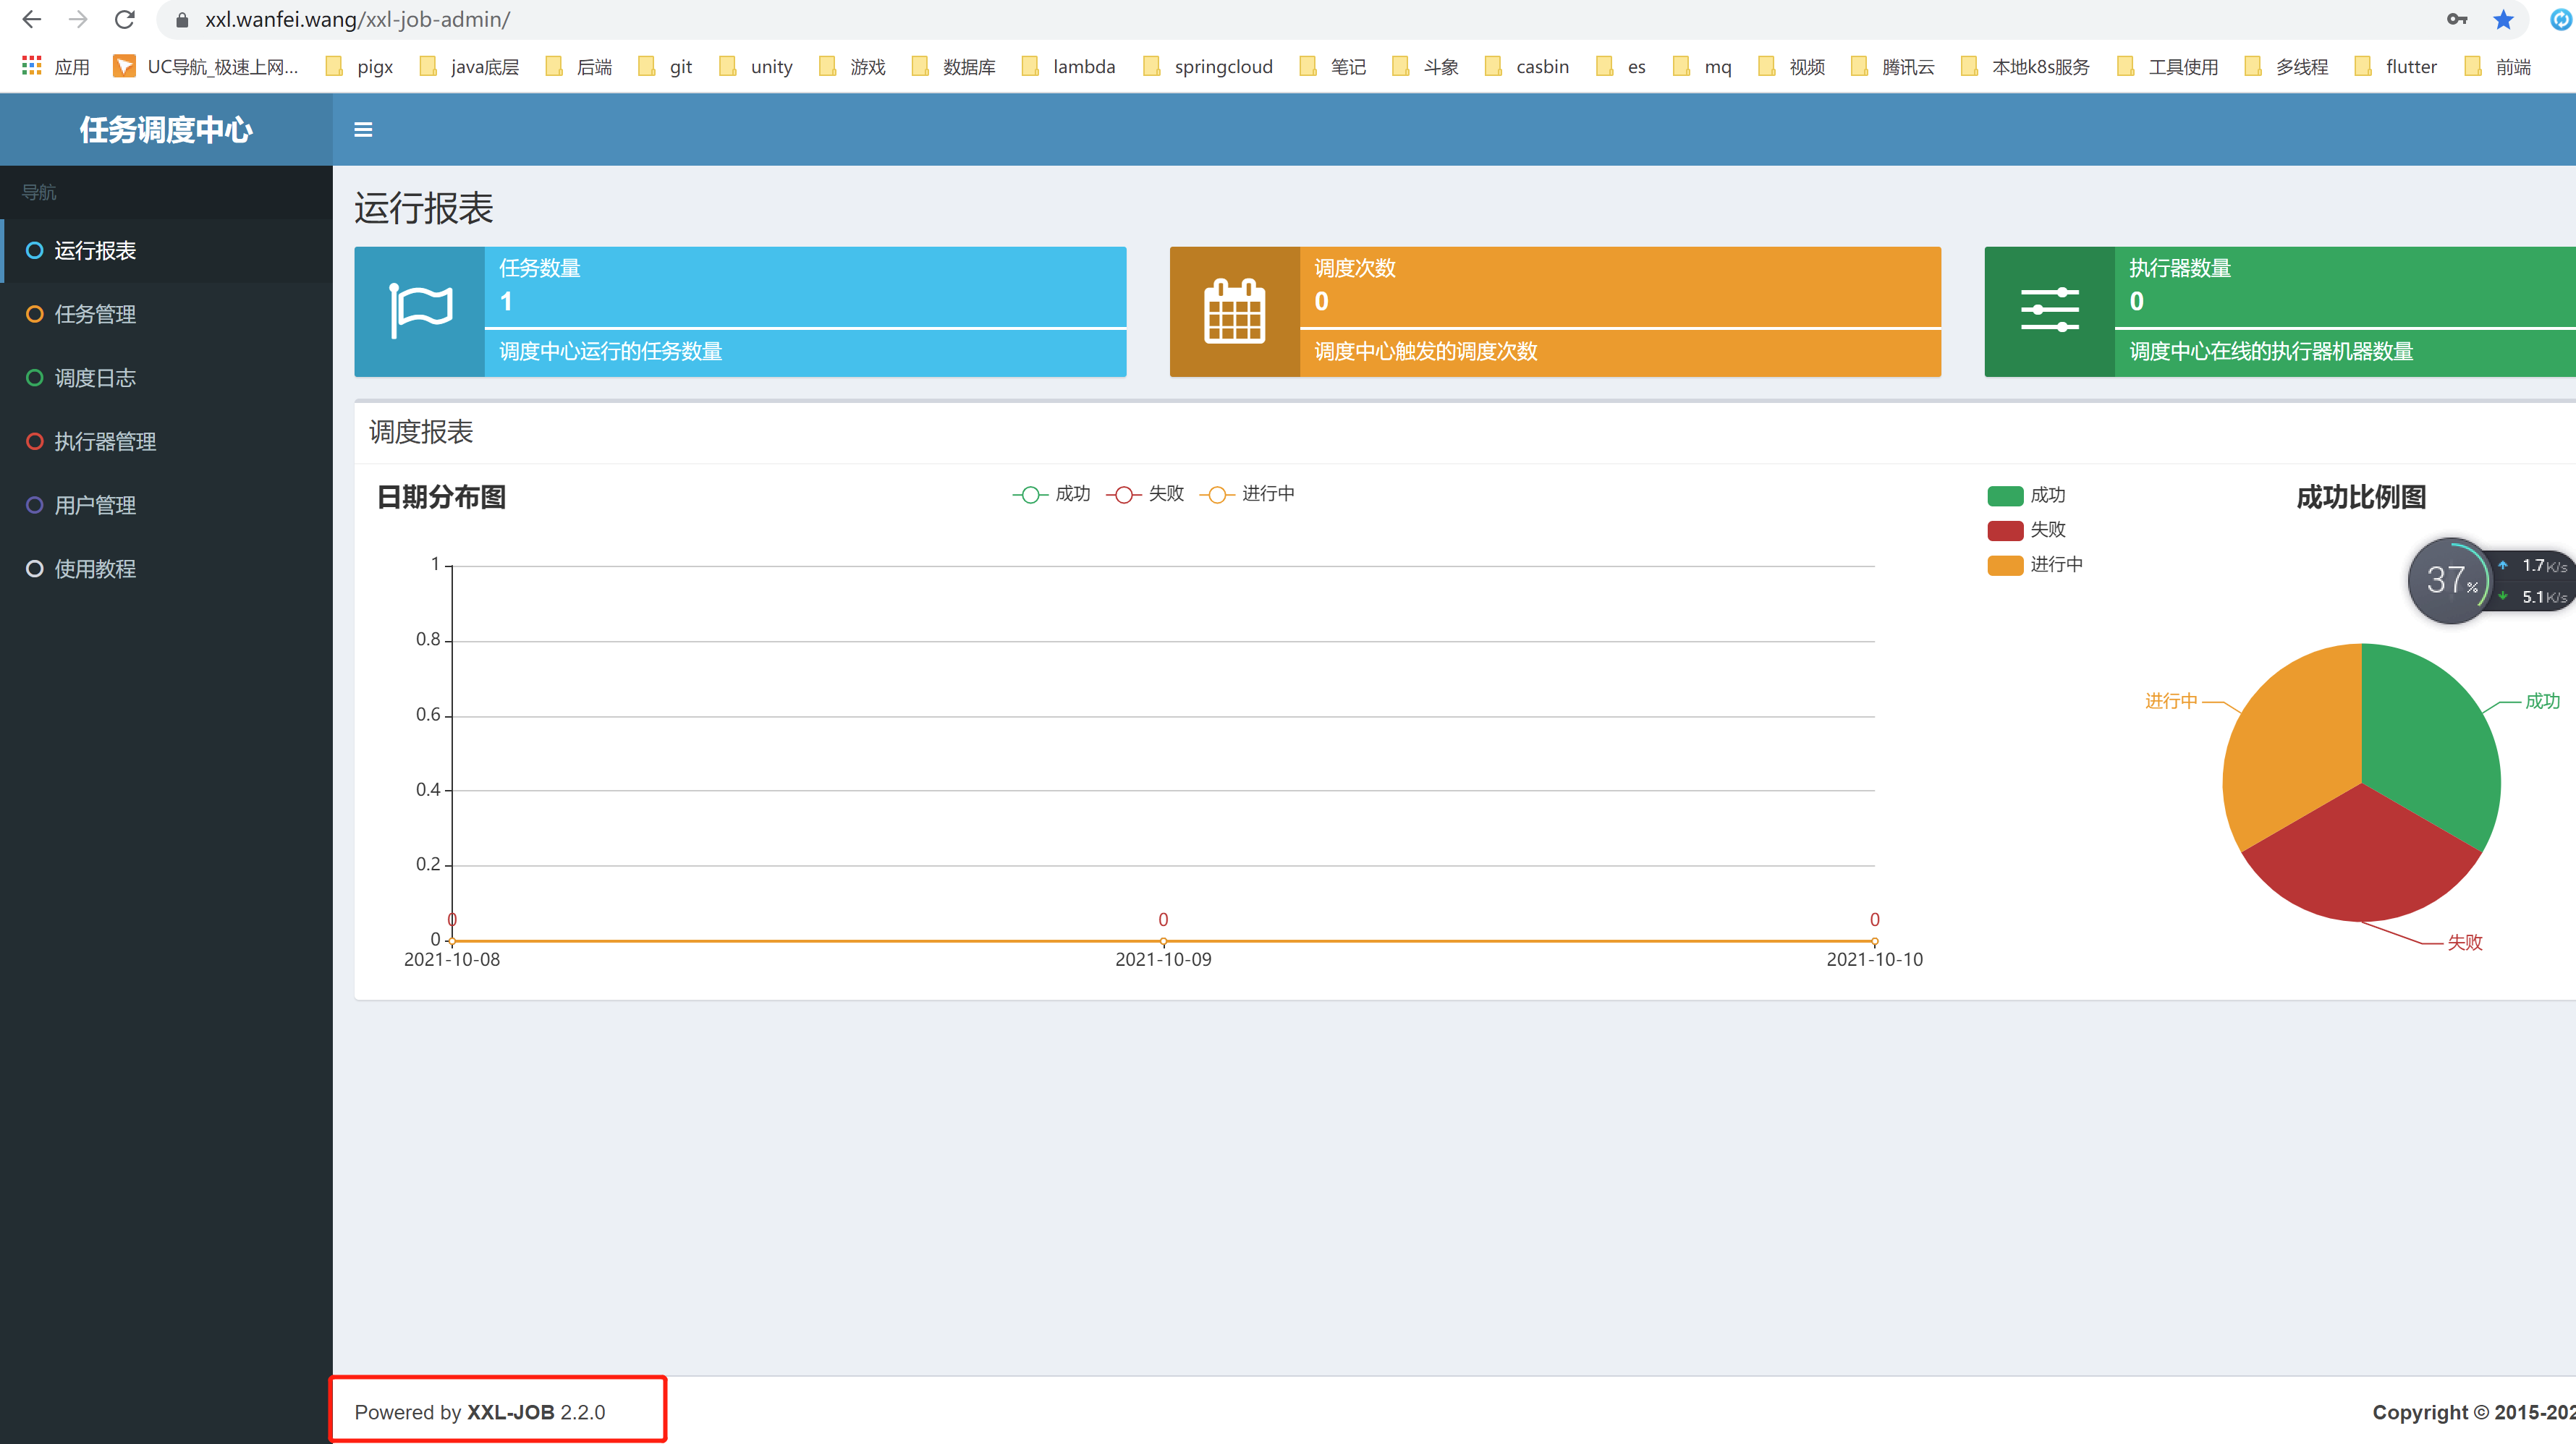Click browser reload page icon
Viewport: 2576px width, 1444px height.
click(x=124, y=19)
